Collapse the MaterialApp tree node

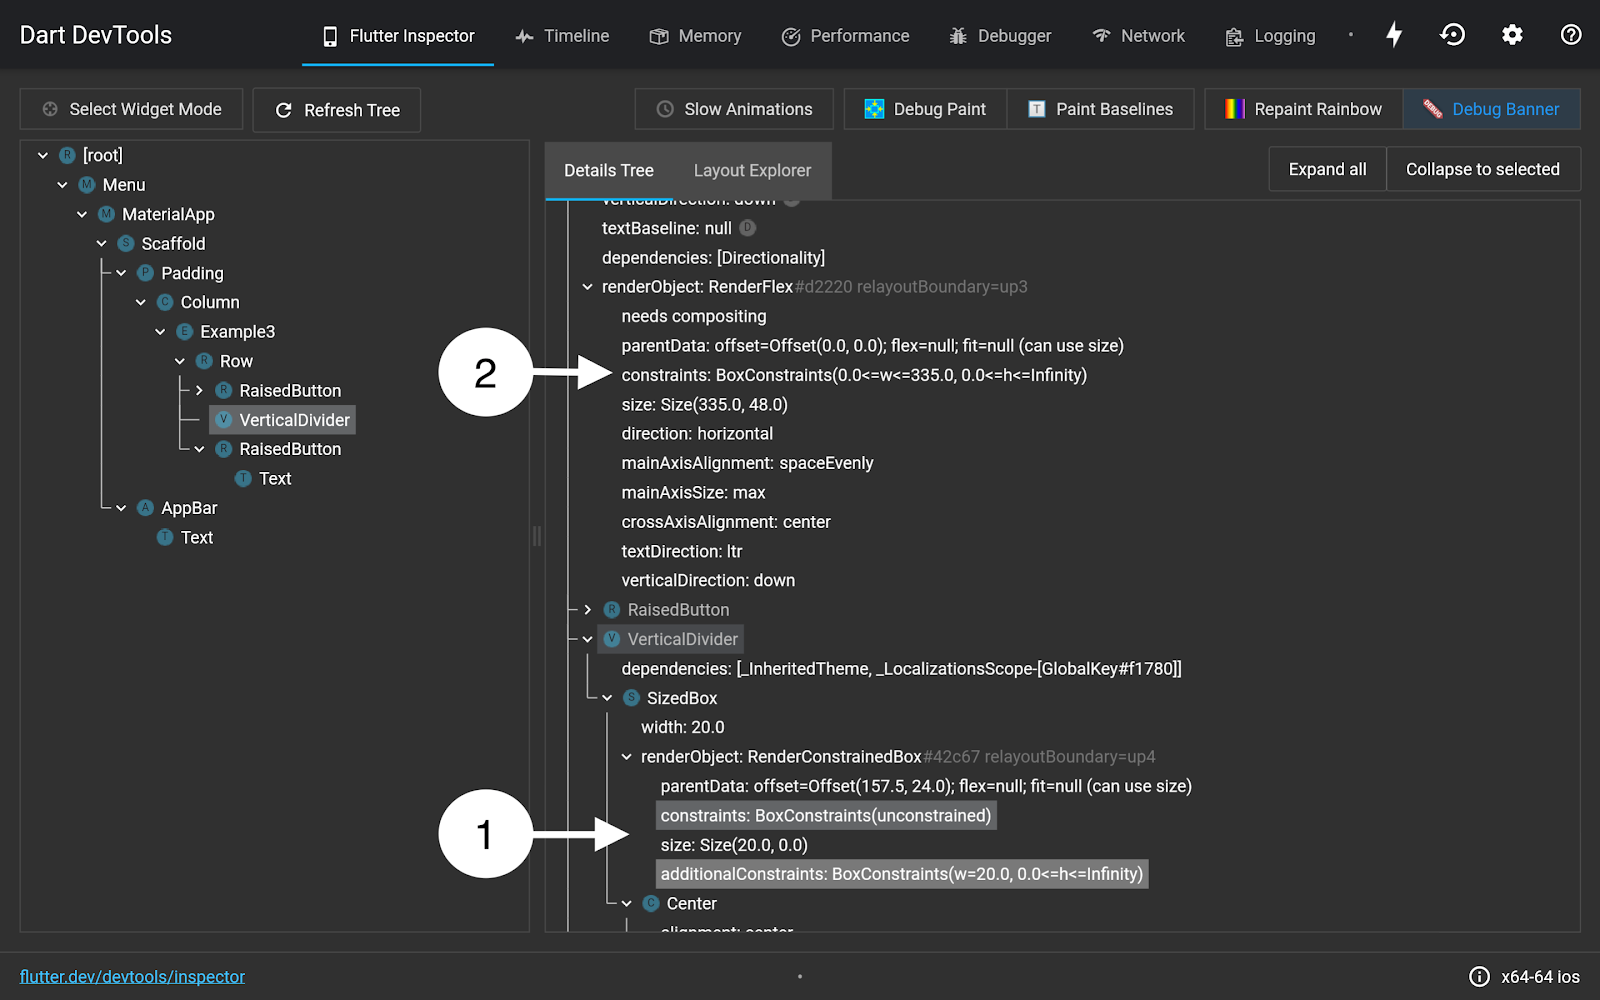point(82,214)
